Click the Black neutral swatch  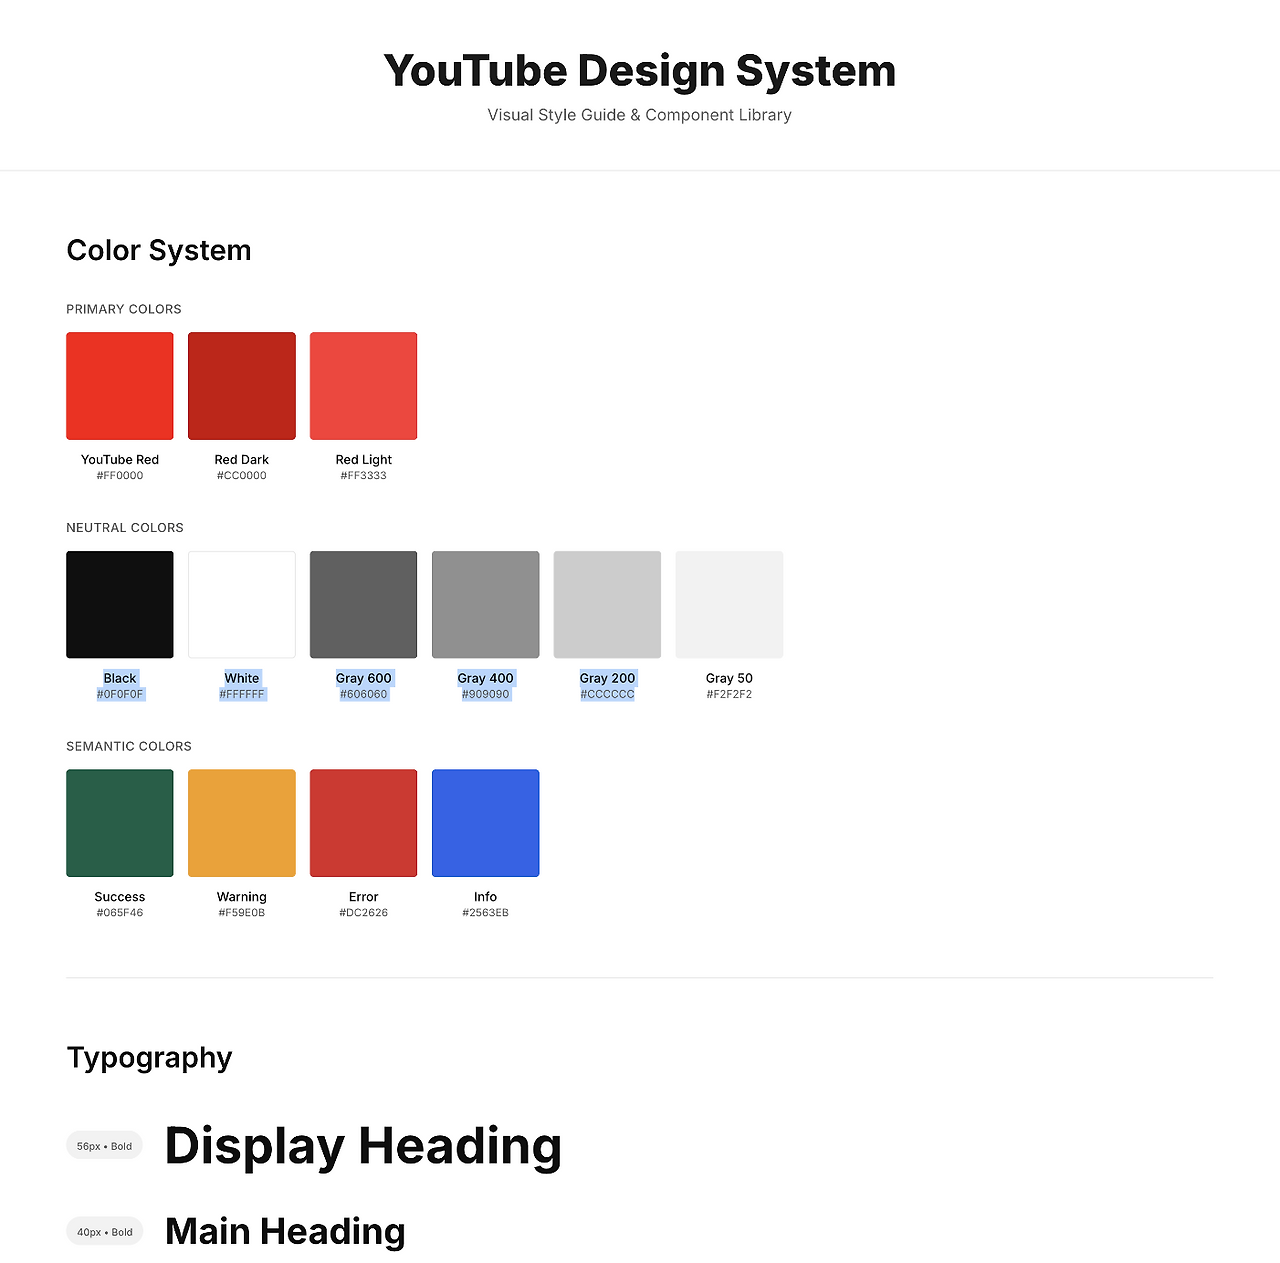[120, 605]
